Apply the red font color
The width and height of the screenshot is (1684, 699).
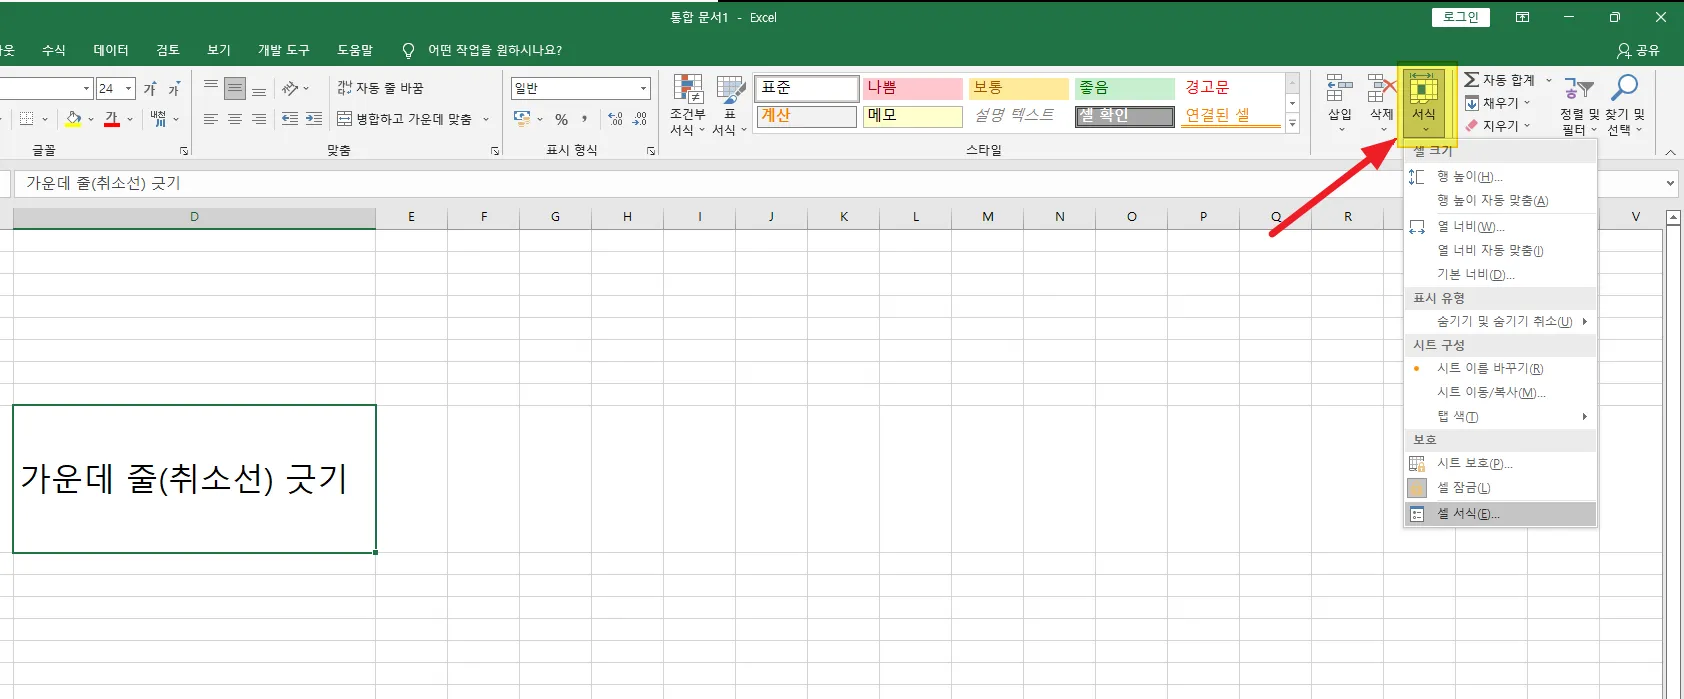(x=112, y=119)
